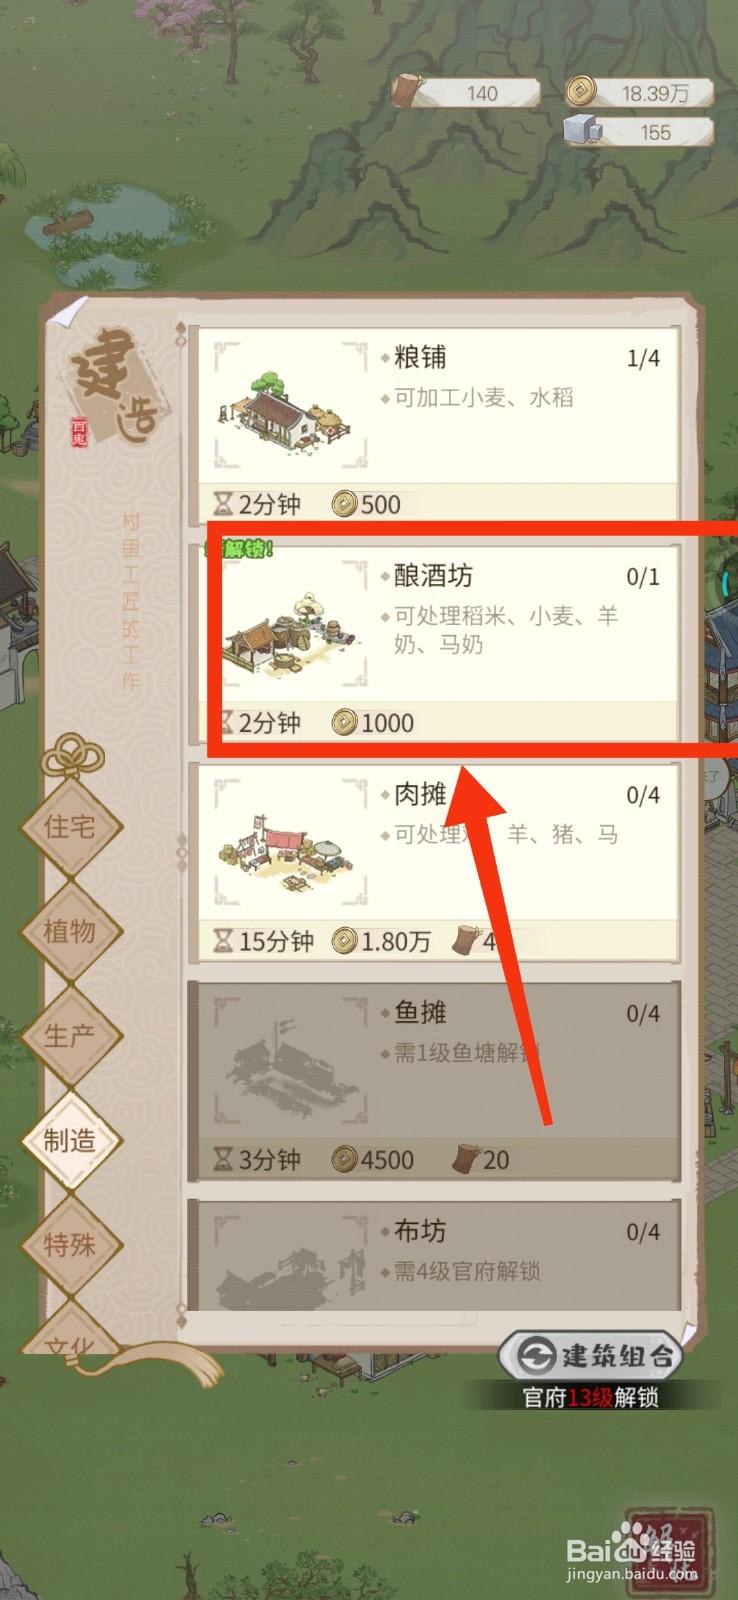Image resolution: width=738 pixels, height=1600 pixels.
Task: Switch to the 生产 category tab
Action: [x=70, y=1036]
